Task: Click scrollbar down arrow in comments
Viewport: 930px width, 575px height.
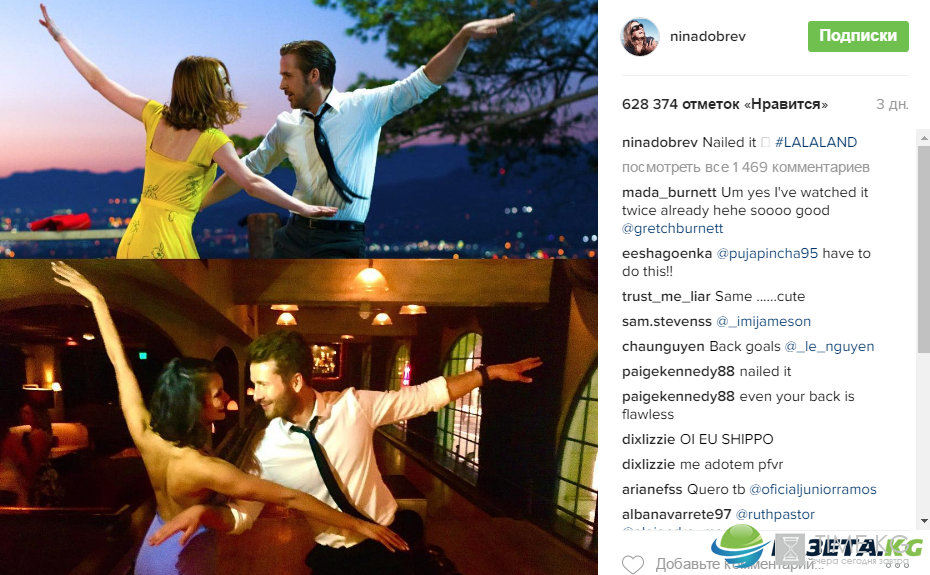Action: 923,521
